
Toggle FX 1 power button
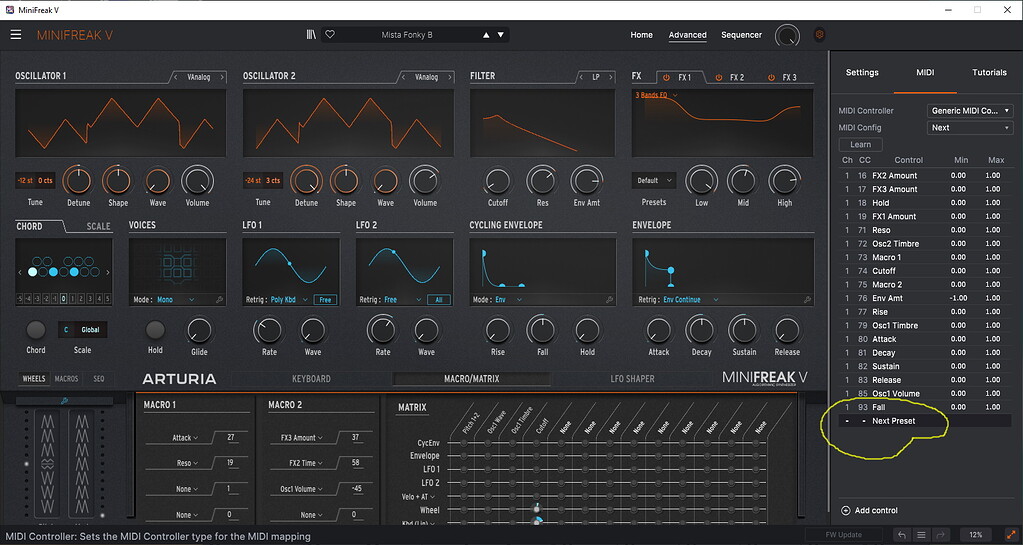tap(666, 77)
